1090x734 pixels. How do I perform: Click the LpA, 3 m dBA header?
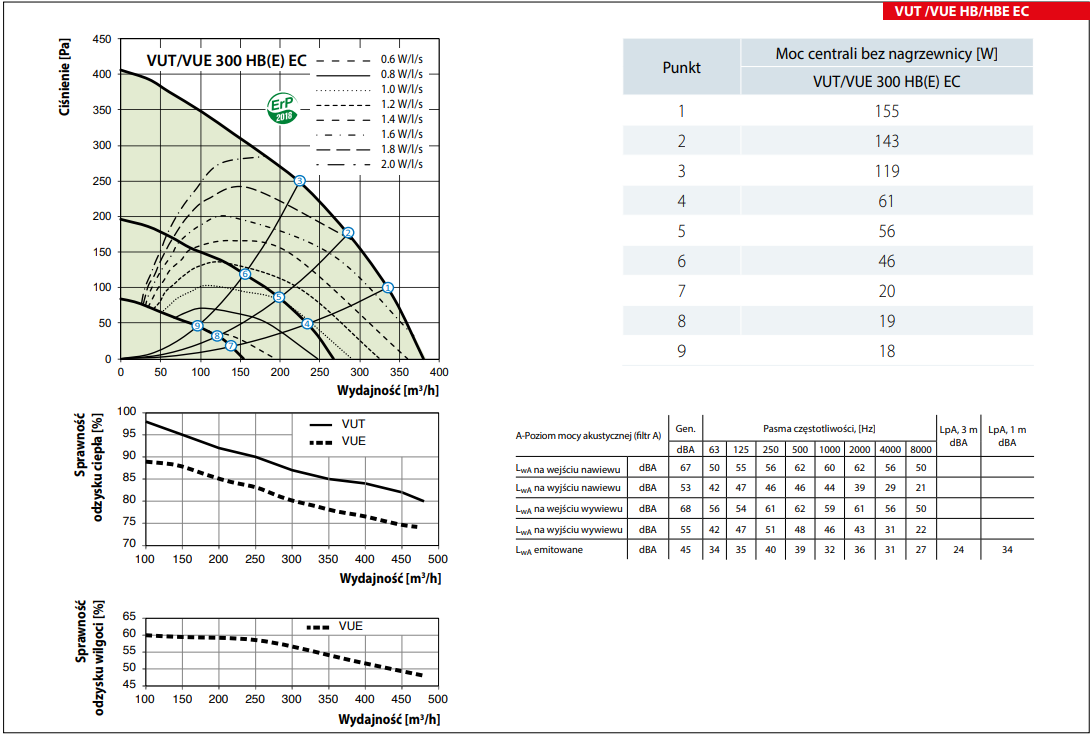click(x=958, y=436)
